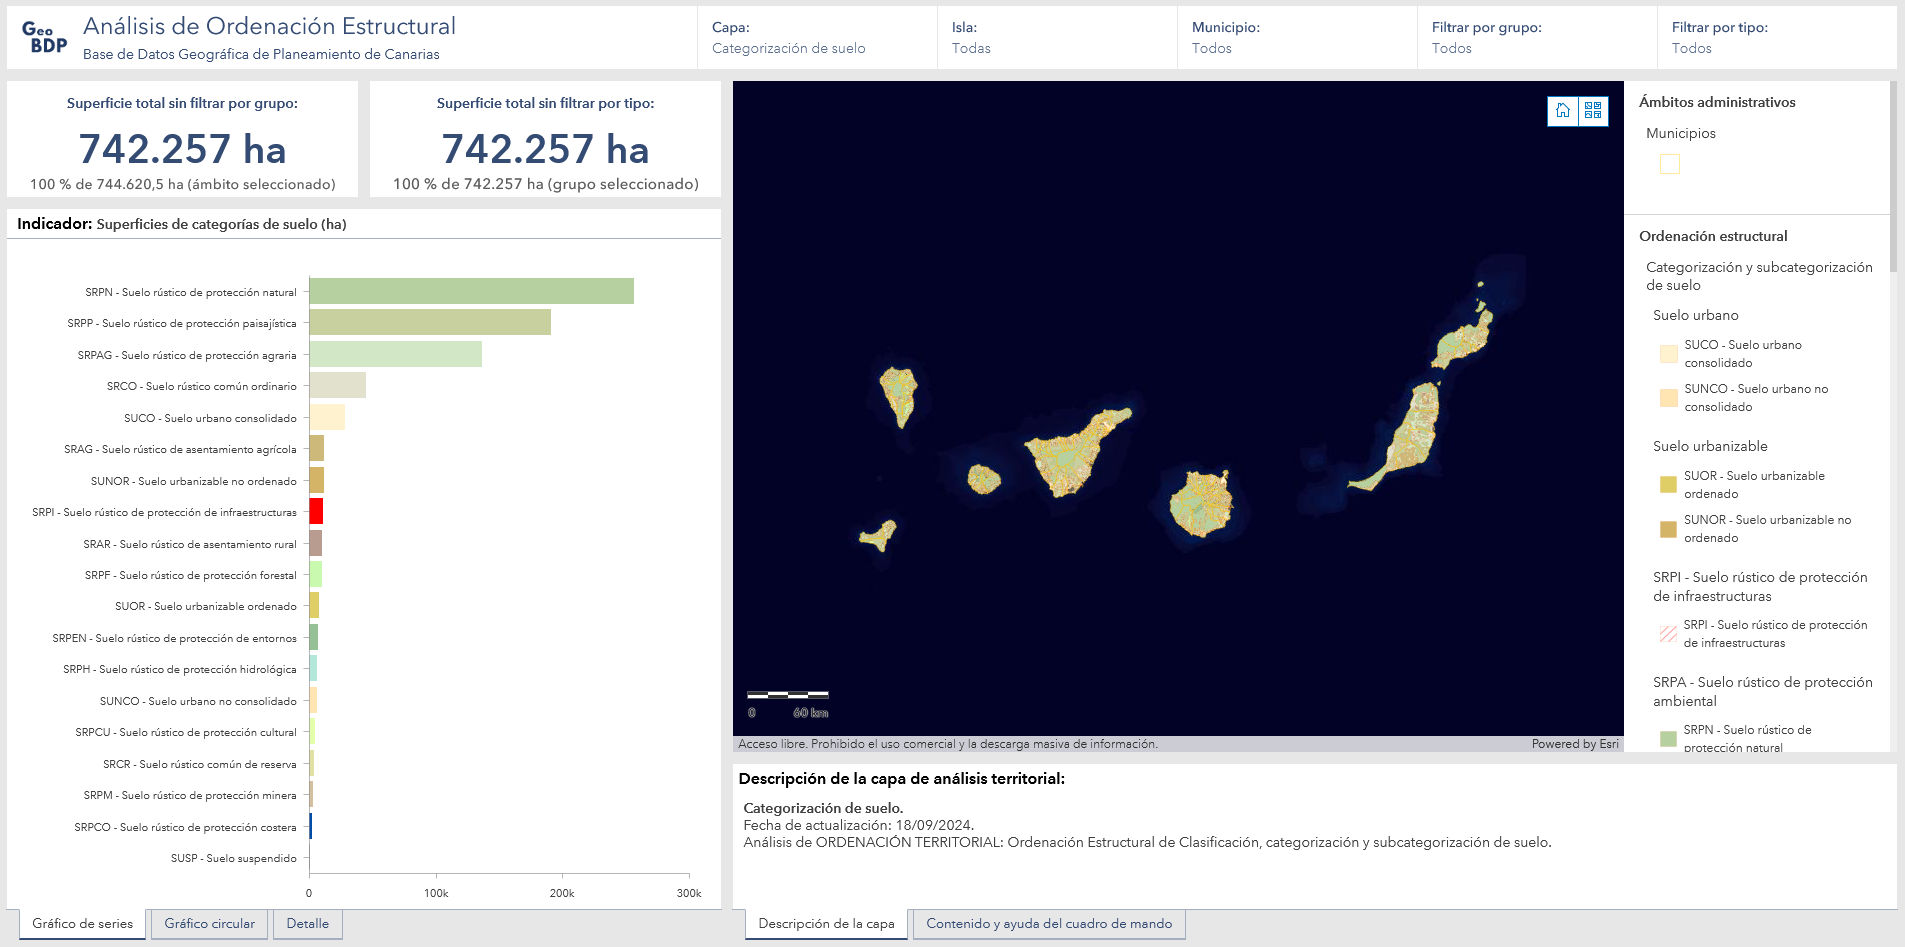Open the Filtrar por tipo dropdown

(x=1777, y=38)
